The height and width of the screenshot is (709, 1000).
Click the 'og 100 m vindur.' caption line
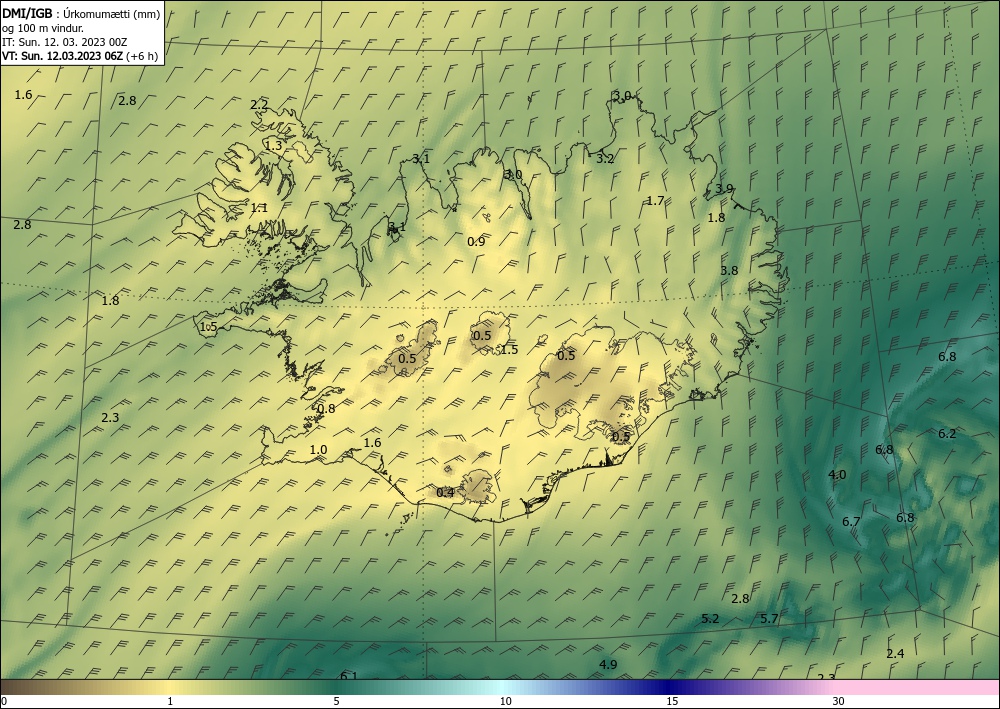tap(43, 28)
